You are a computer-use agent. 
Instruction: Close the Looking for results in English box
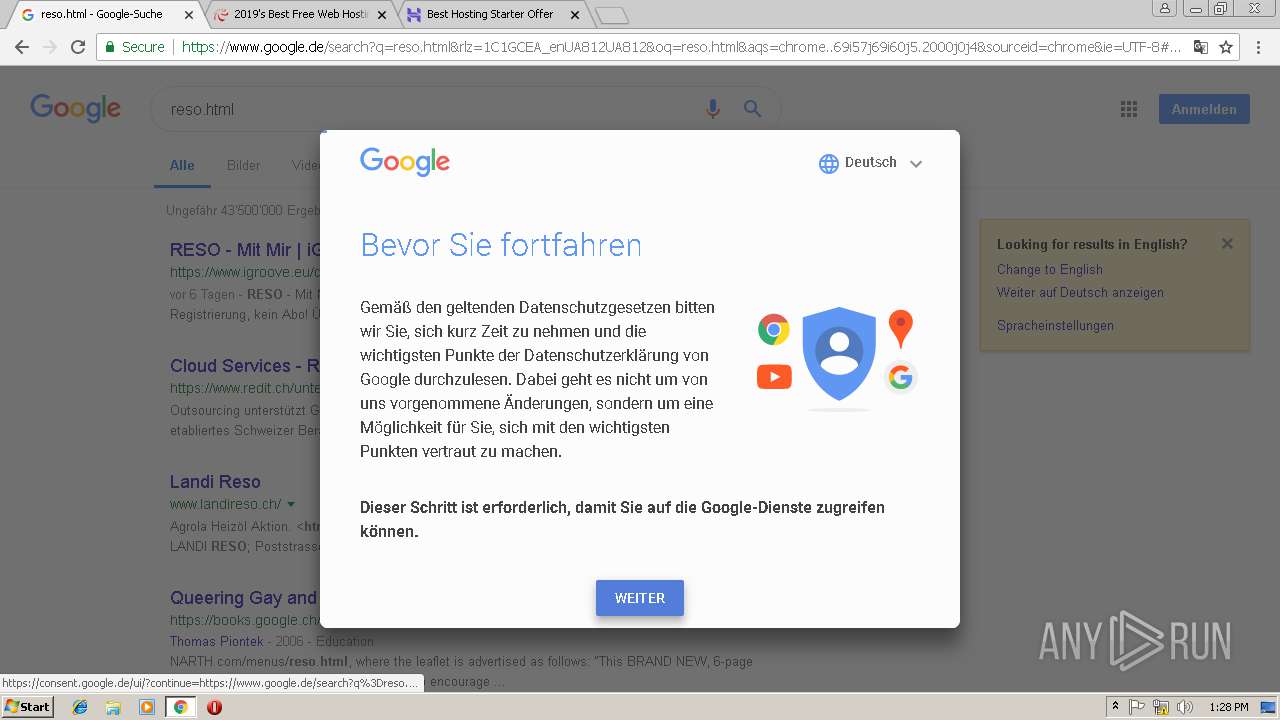pyautogui.click(x=1227, y=244)
